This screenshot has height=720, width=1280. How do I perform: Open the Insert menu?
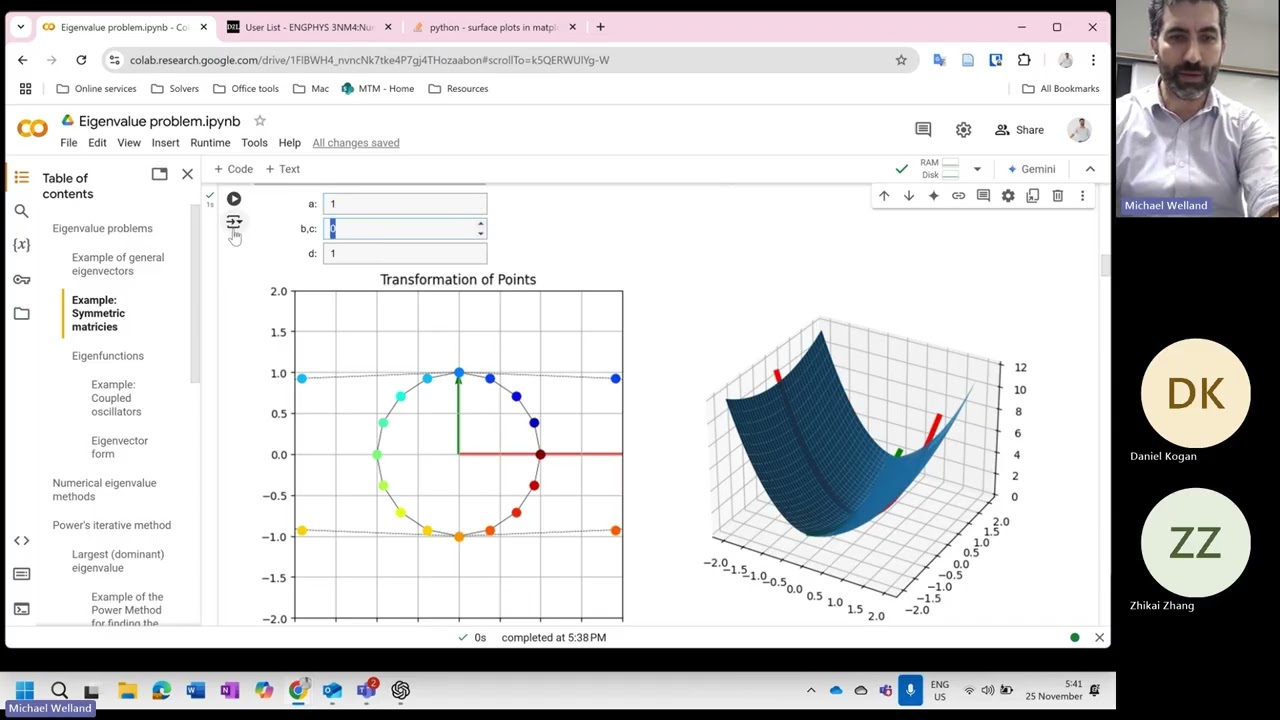[165, 143]
